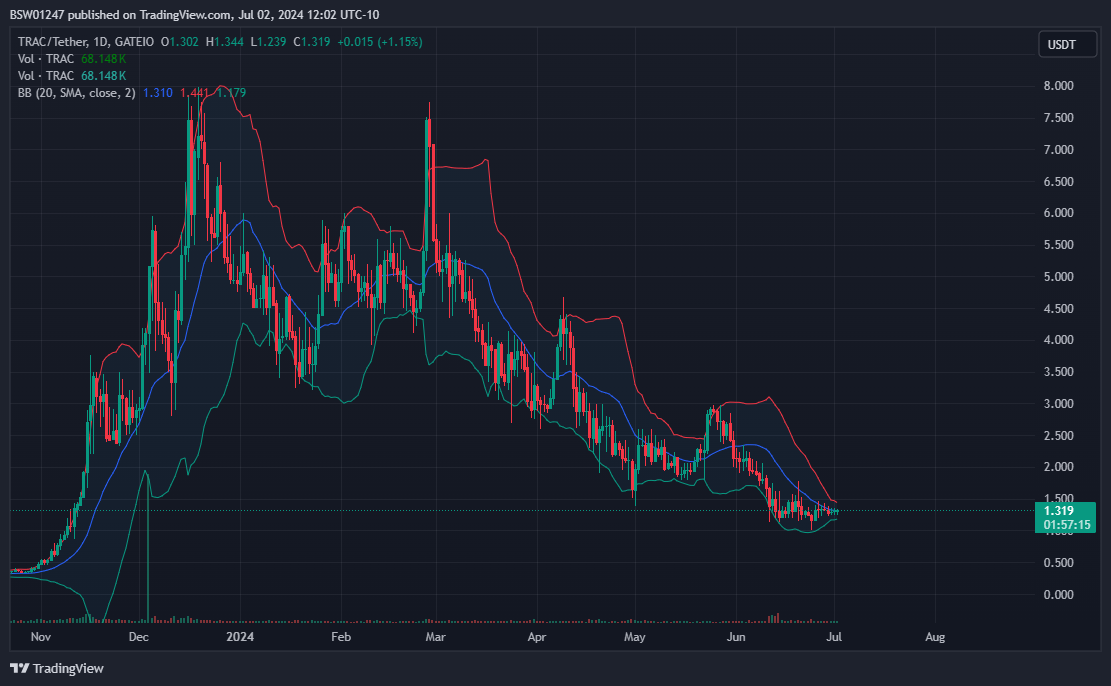This screenshot has height=686, width=1111.
Task: Click the BSW01247 published on TradingView.com header
Action: (194, 15)
